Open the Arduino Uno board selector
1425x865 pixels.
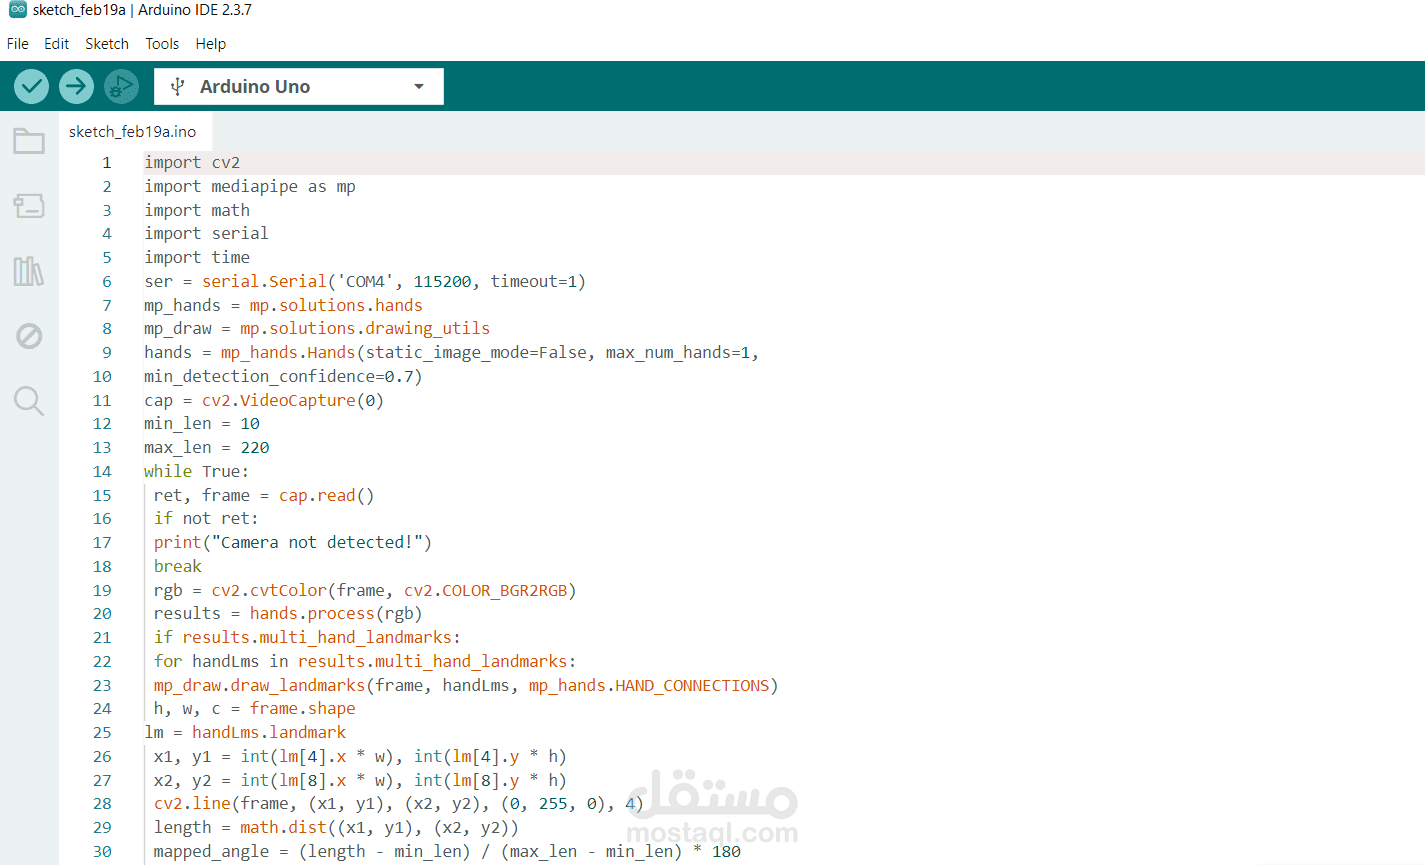tap(299, 87)
